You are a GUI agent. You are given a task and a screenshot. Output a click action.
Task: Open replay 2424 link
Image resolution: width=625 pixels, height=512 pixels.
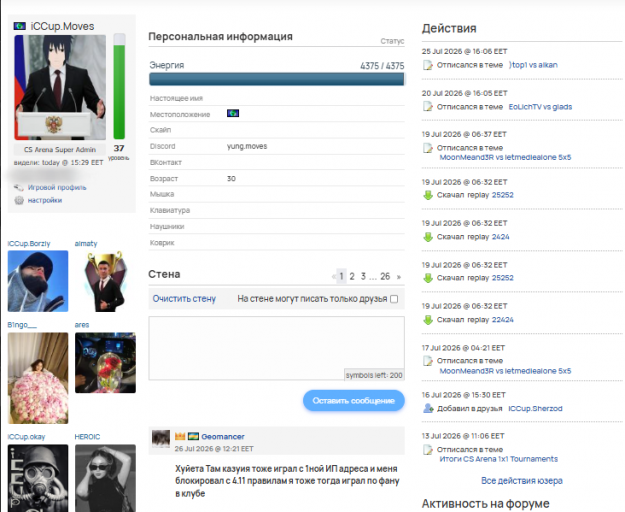[x=501, y=237]
